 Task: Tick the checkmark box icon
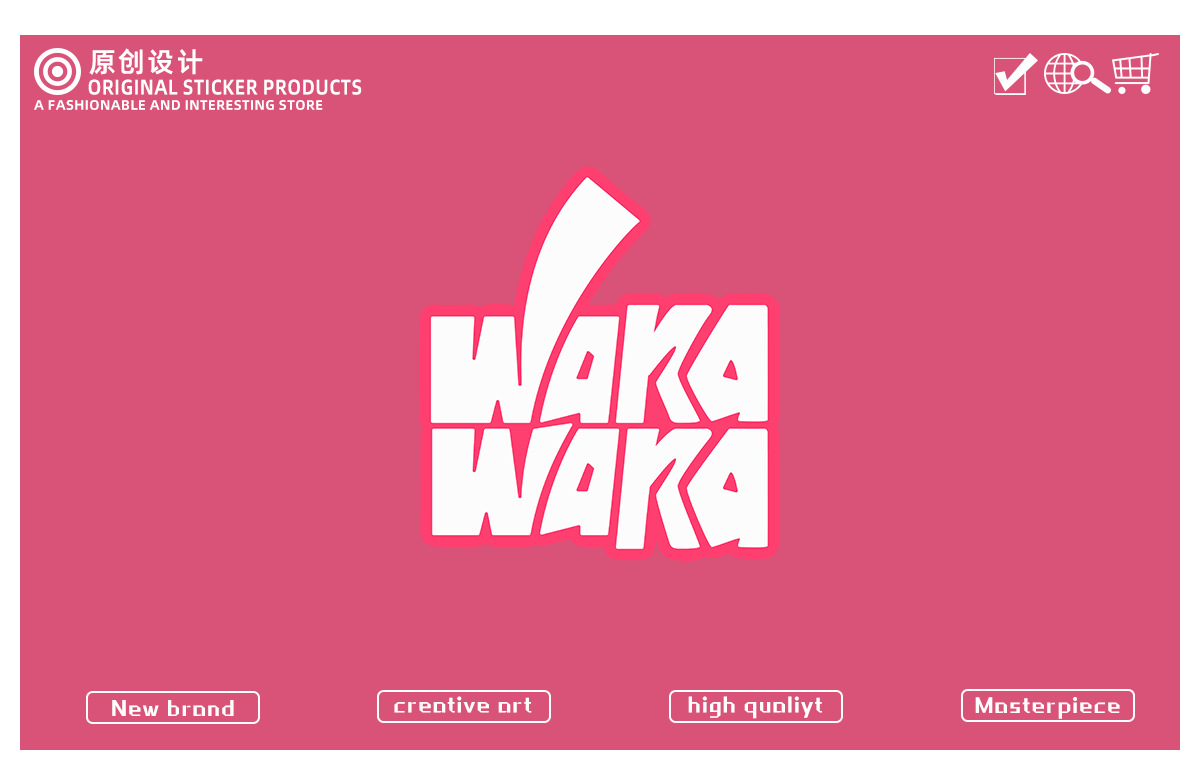pos(1014,74)
